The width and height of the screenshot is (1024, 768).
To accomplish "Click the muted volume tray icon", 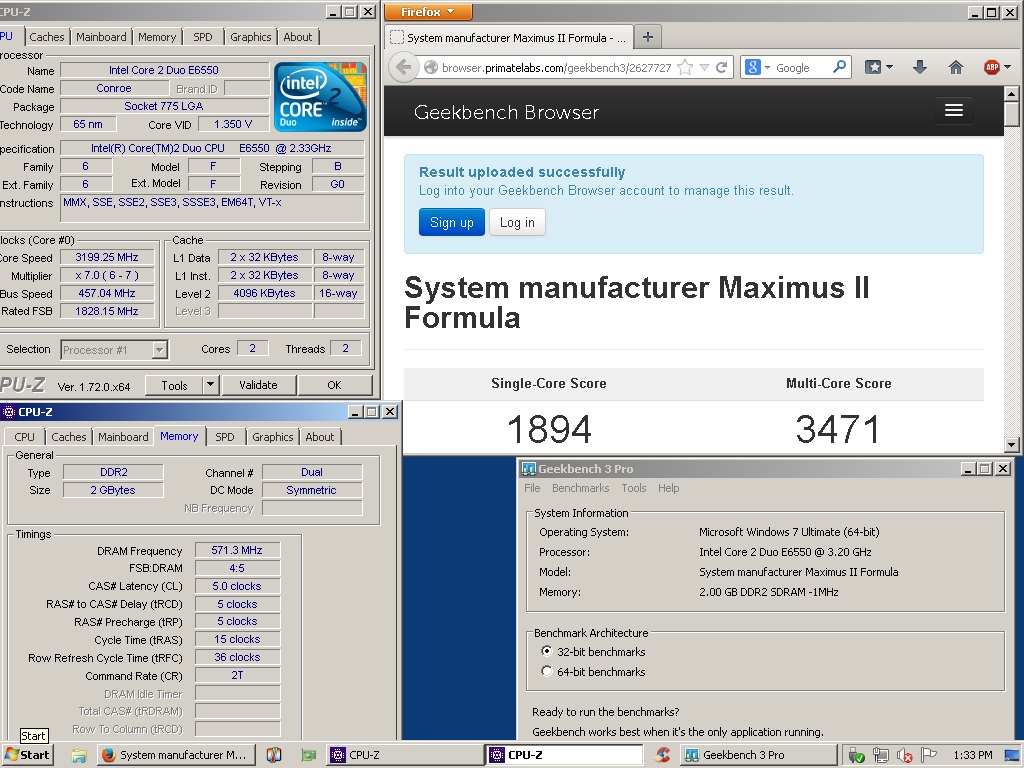I will [904, 756].
